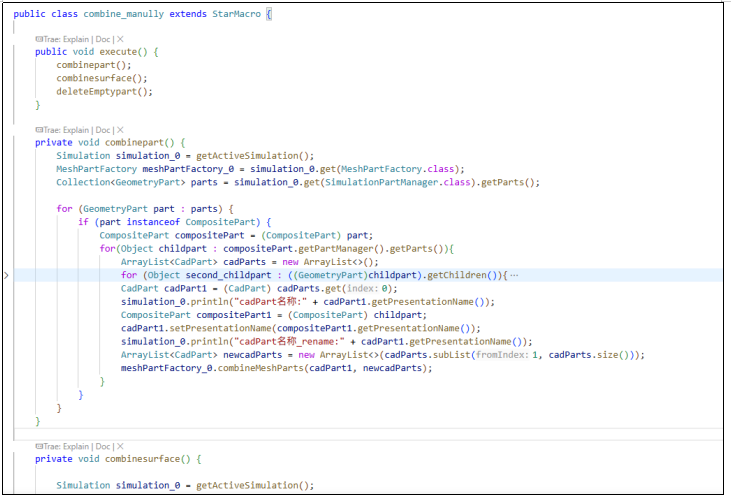The image size is (731, 500).
Task: Click 'instanceof' keyword in the if statement
Action: tap(153, 222)
